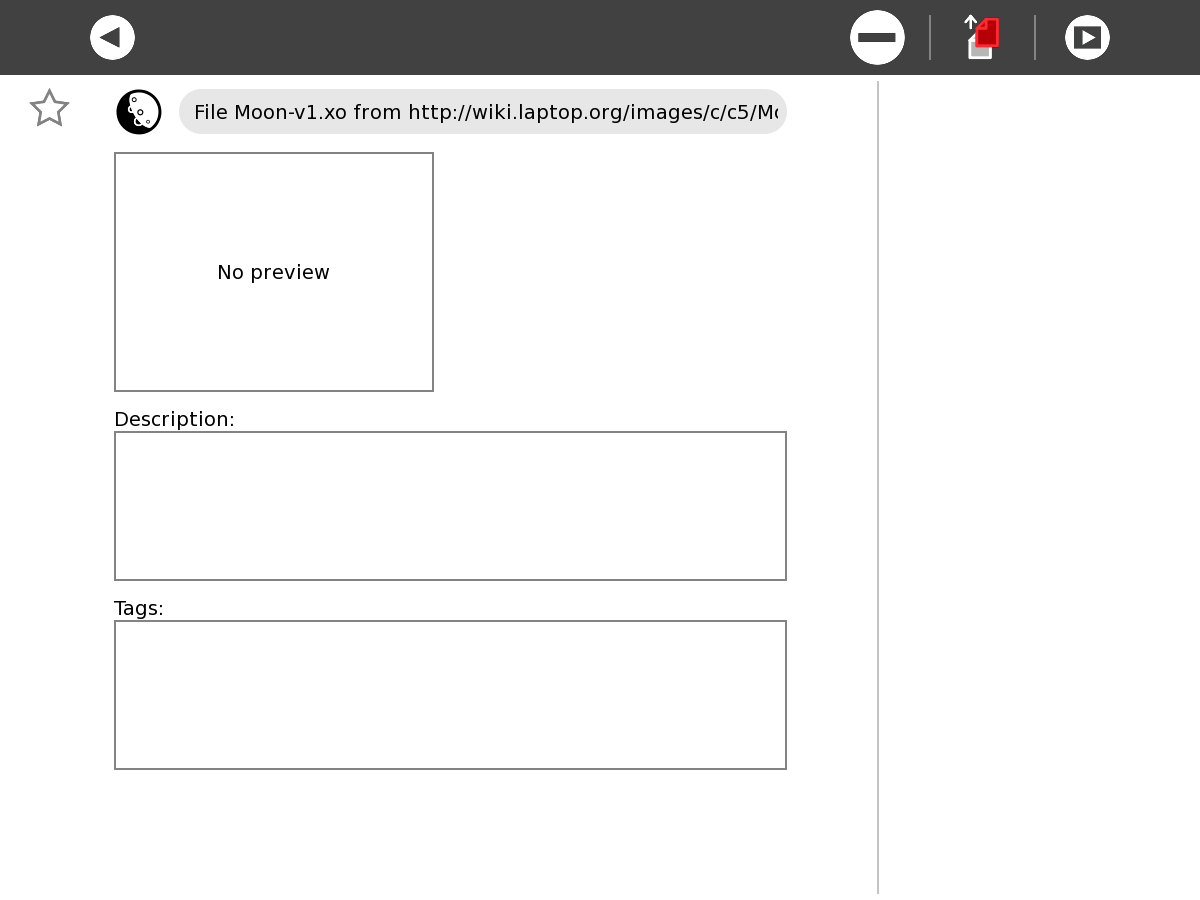
Task: Click the Description: label
Action: 174,419
